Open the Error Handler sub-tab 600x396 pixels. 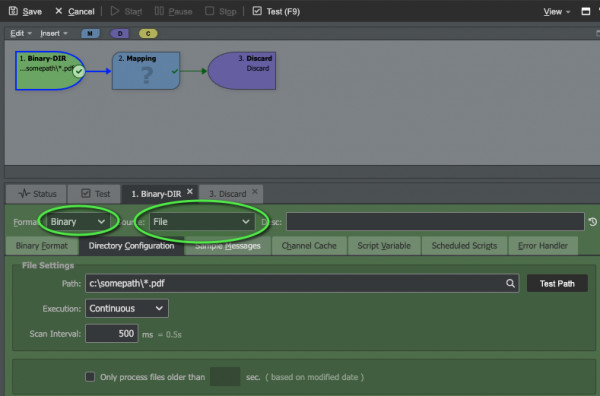(x=543, y=246)
